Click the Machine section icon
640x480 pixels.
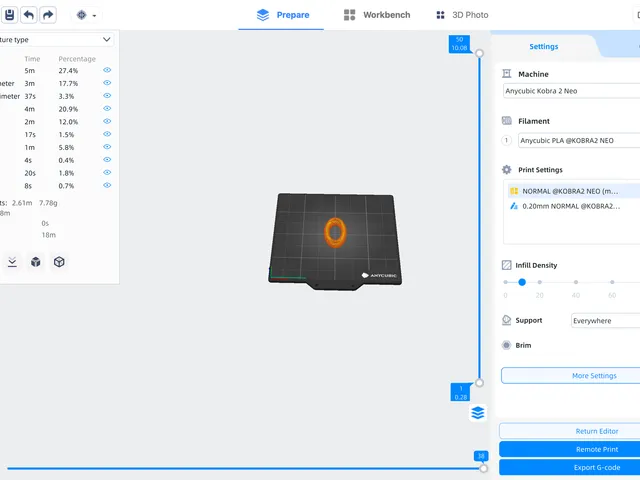pos(507,74)
